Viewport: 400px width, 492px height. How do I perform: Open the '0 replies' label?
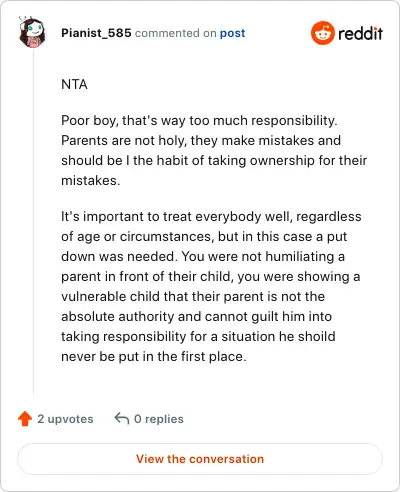pyautogui.click(x=159, y=419)
